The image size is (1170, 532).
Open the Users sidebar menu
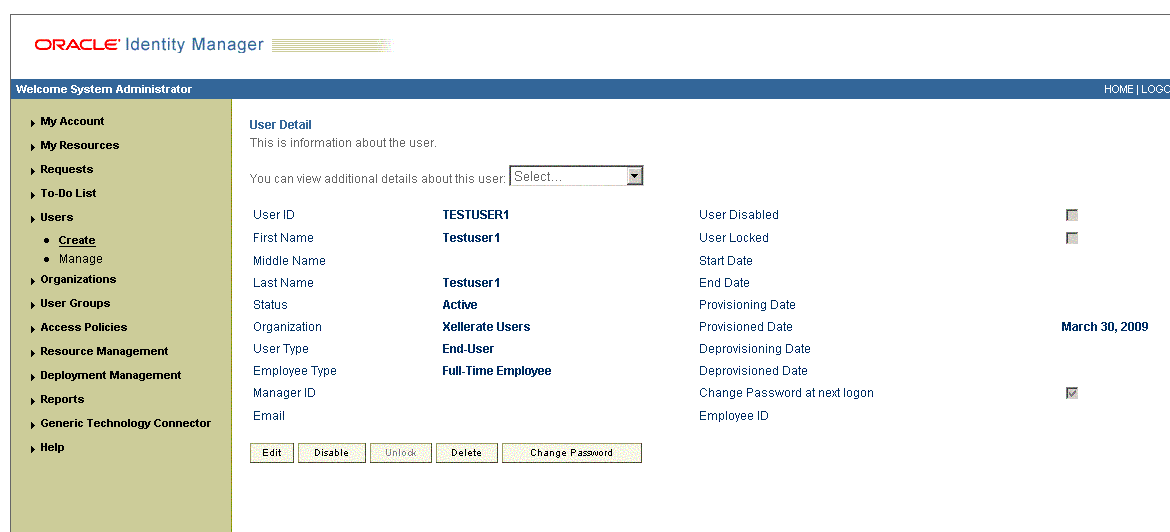coord(57,217)
